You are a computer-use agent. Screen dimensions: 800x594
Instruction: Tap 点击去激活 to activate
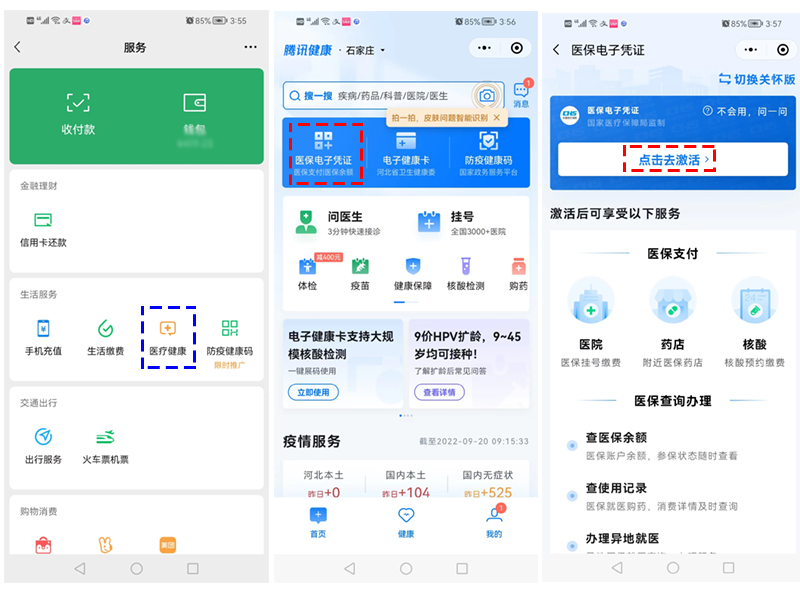(673, 160)
